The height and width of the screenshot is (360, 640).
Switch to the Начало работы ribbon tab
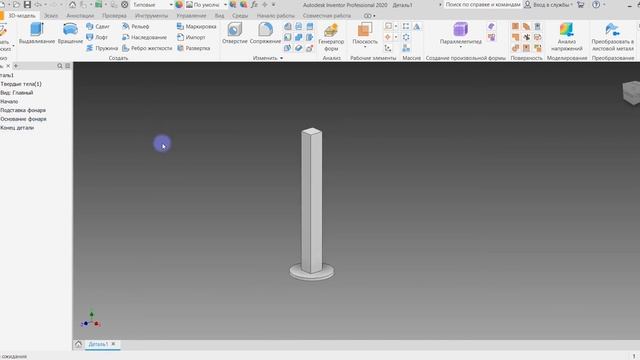point(276,16)
